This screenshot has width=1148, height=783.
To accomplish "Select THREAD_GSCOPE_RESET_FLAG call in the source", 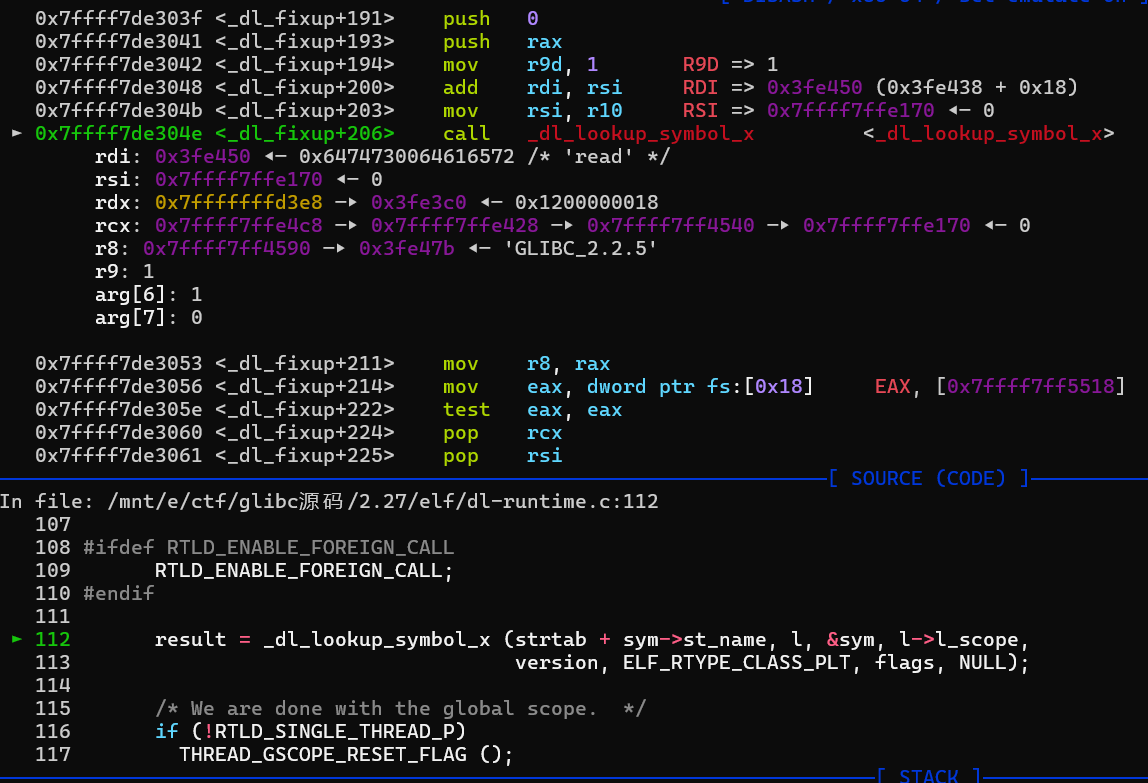I will pos(345,754).
